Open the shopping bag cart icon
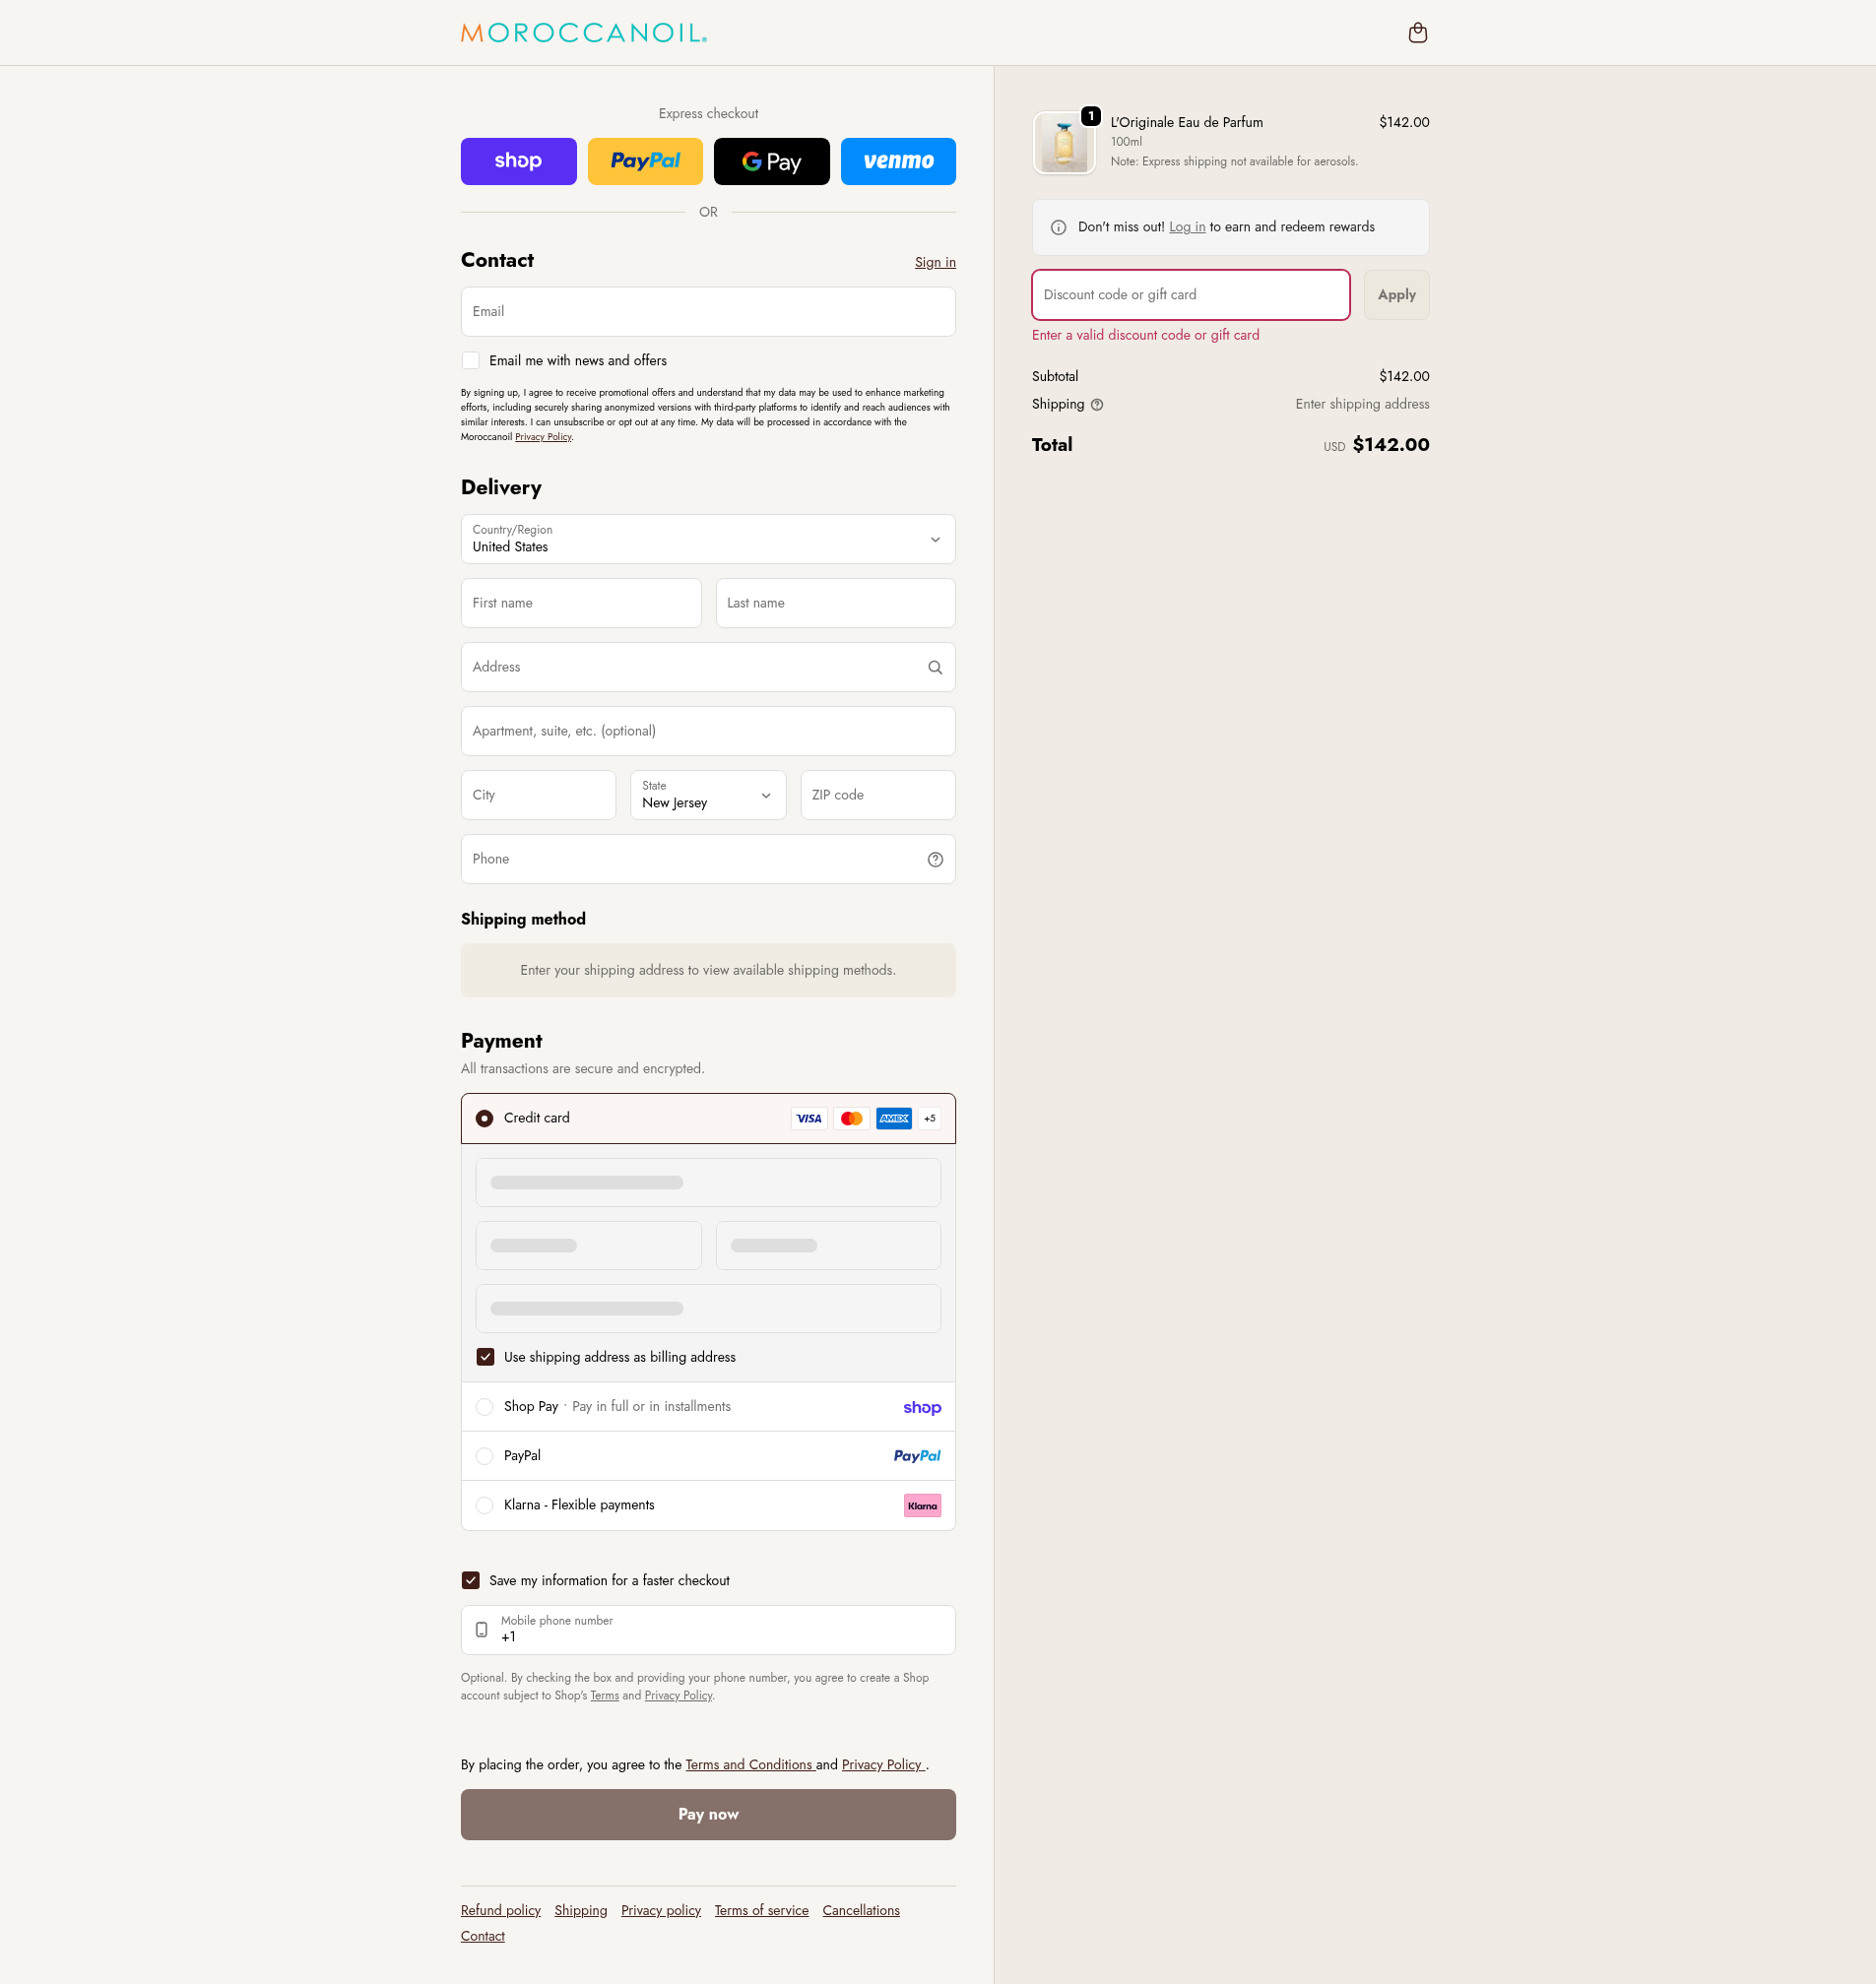Viewport: 1876px width, 1984px height. click(x=1417, y=33)
